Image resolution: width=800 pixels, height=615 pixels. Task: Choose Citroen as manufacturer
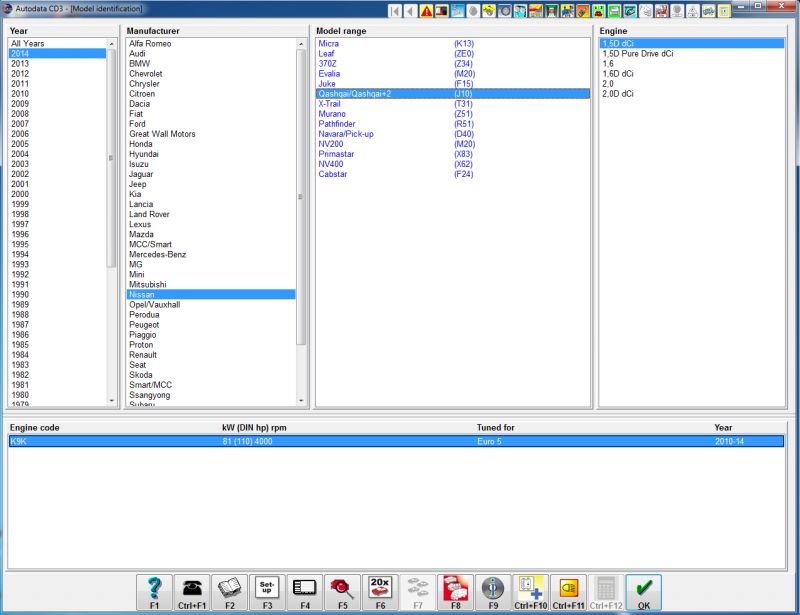point(211,94)
